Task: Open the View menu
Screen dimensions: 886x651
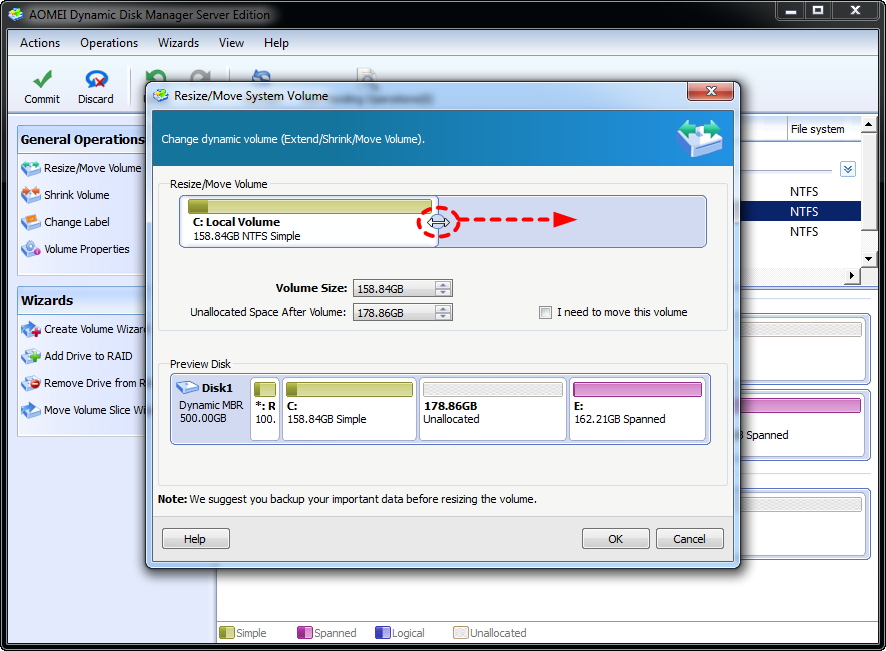Action: click(x=232, y=43)
